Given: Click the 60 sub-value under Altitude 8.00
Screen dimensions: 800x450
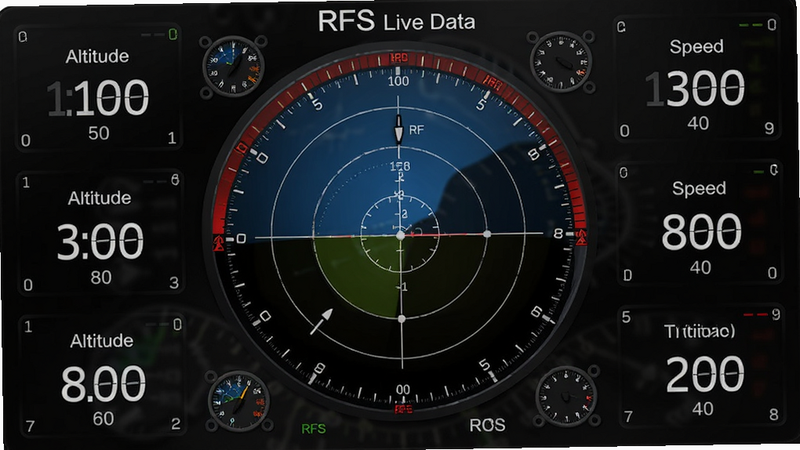Looking at the screenshot, I should (103, 419).
